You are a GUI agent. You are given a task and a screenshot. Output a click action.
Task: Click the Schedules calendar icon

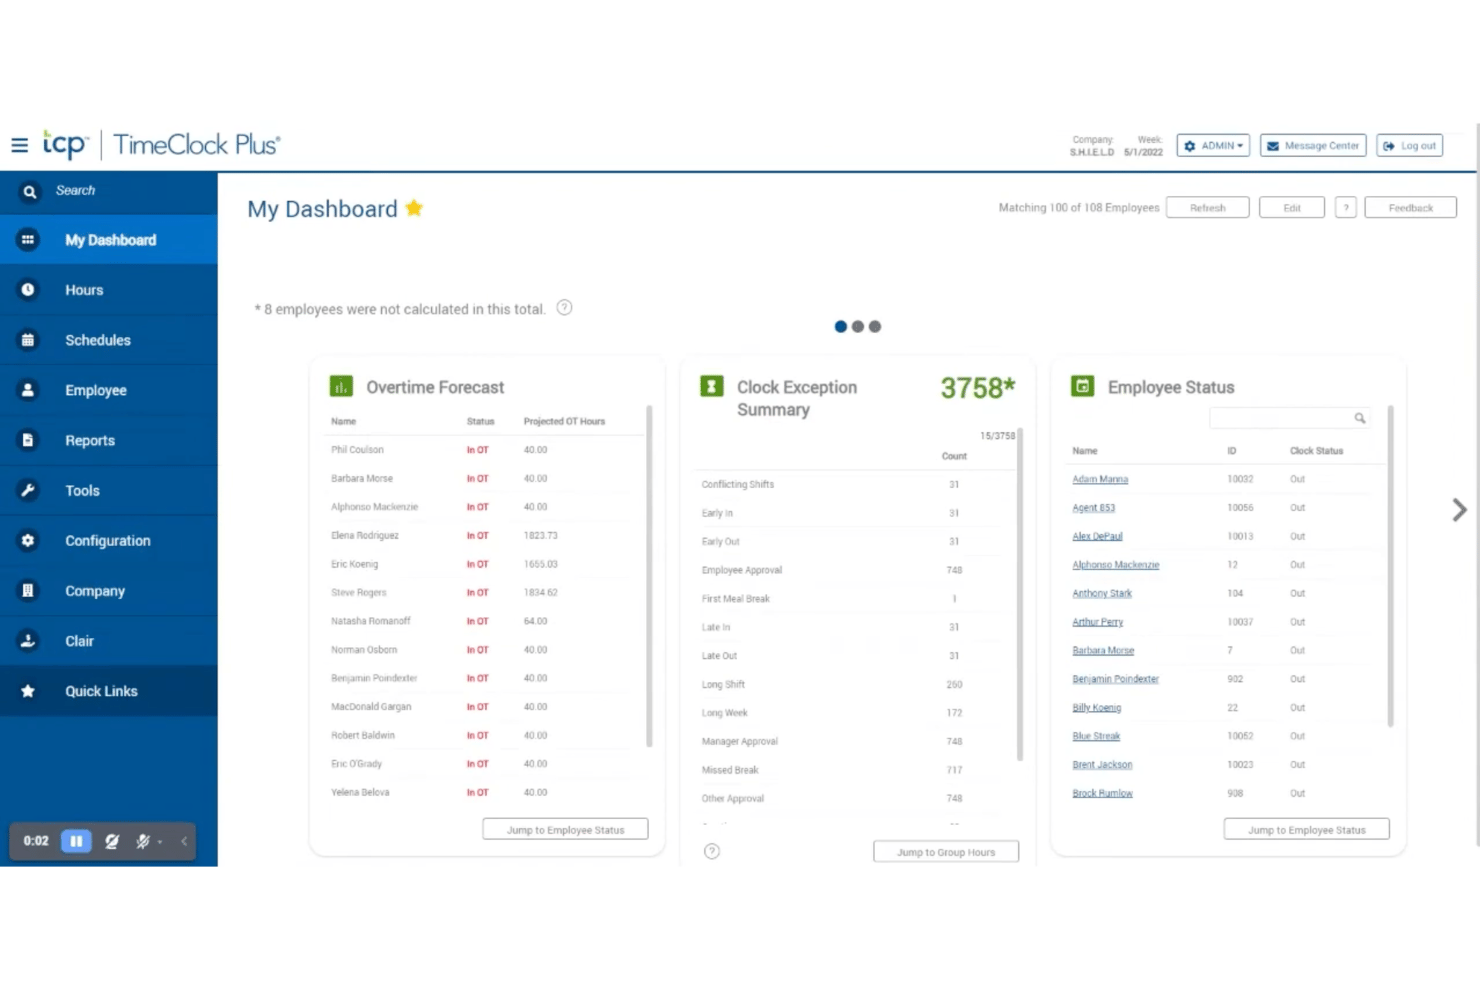[28, 340]
